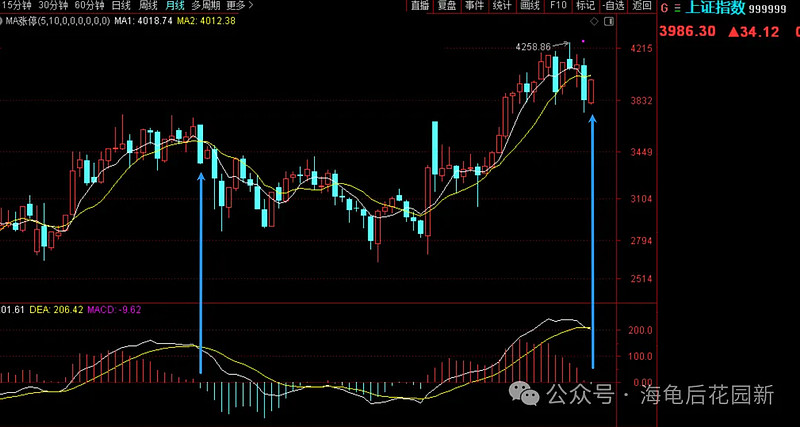Click the 200.0 MACD axis label
The width and height of the screenshot is (800, 427).
tap(640, 330)
